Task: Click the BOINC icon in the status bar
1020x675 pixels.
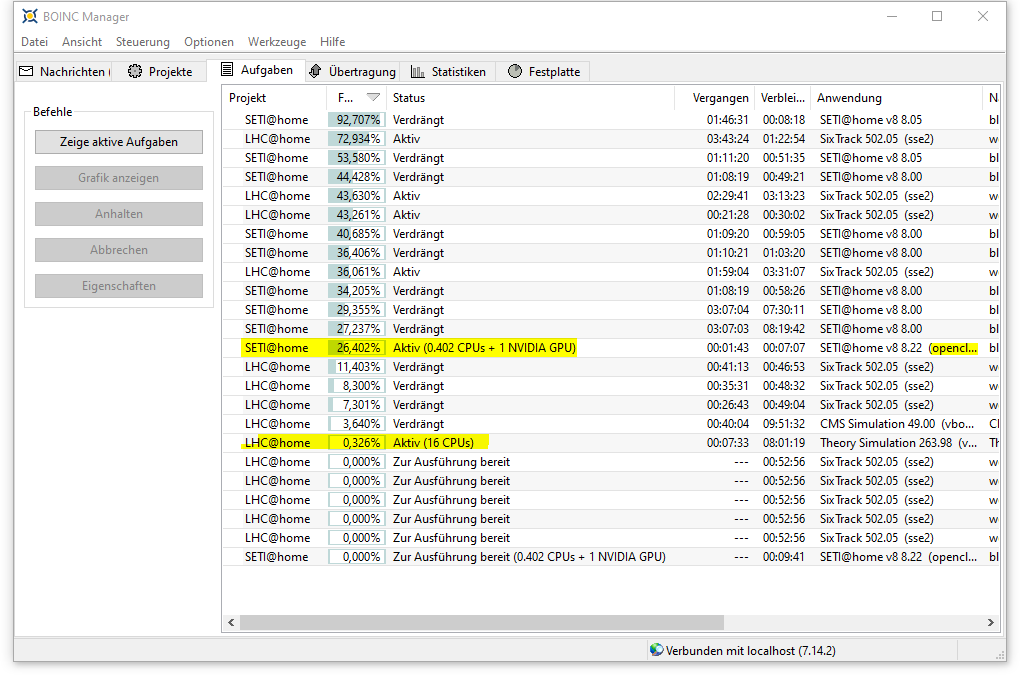Action: pos(655,650)
